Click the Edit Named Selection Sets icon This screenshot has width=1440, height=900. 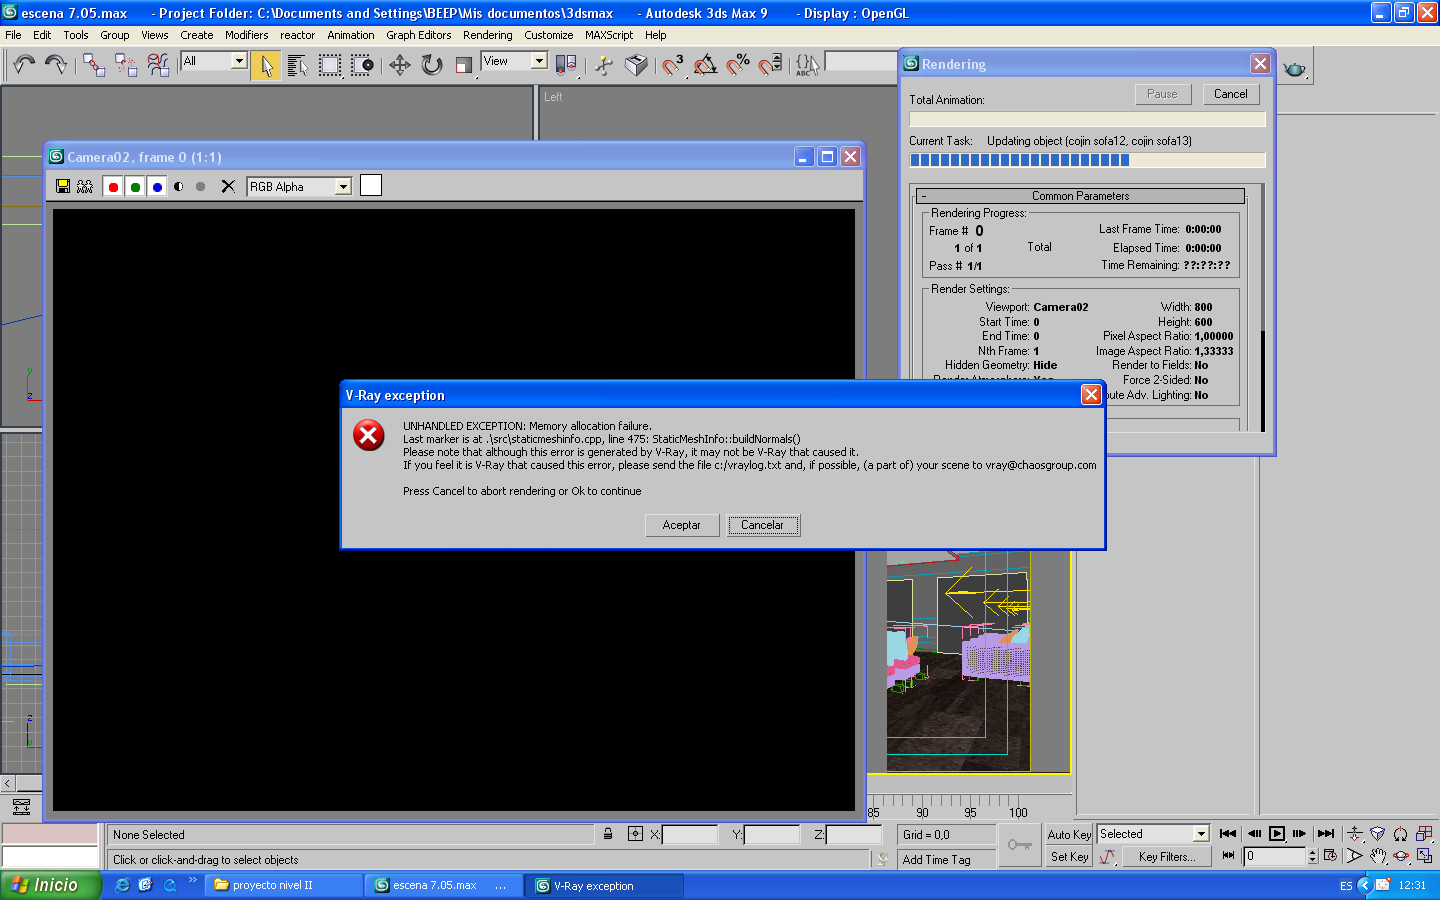[807, 65]
